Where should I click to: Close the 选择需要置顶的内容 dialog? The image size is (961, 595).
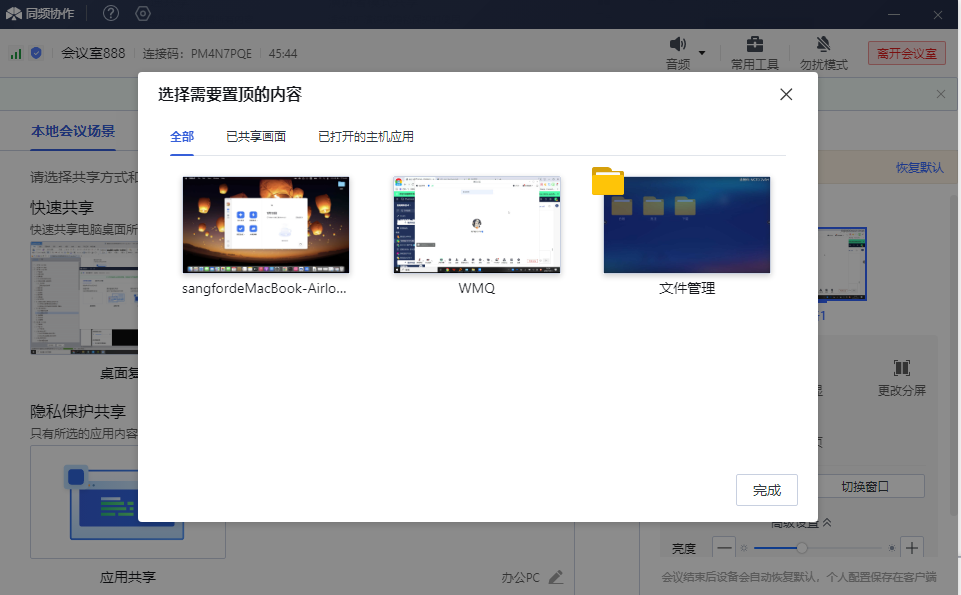[x=786, y=95]
